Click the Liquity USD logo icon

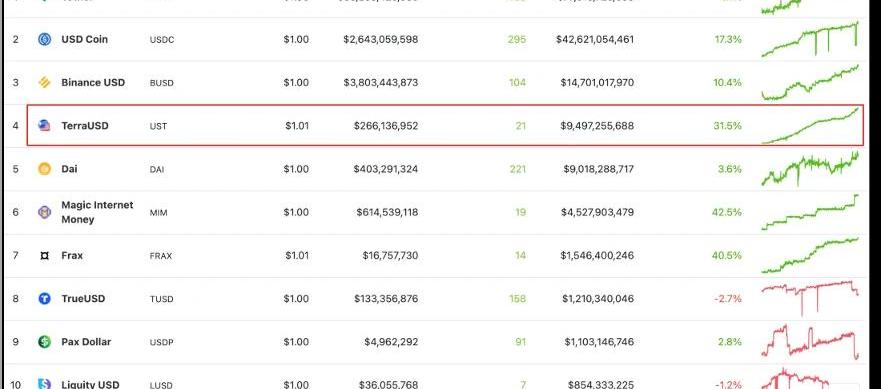[x=44, y=383]
